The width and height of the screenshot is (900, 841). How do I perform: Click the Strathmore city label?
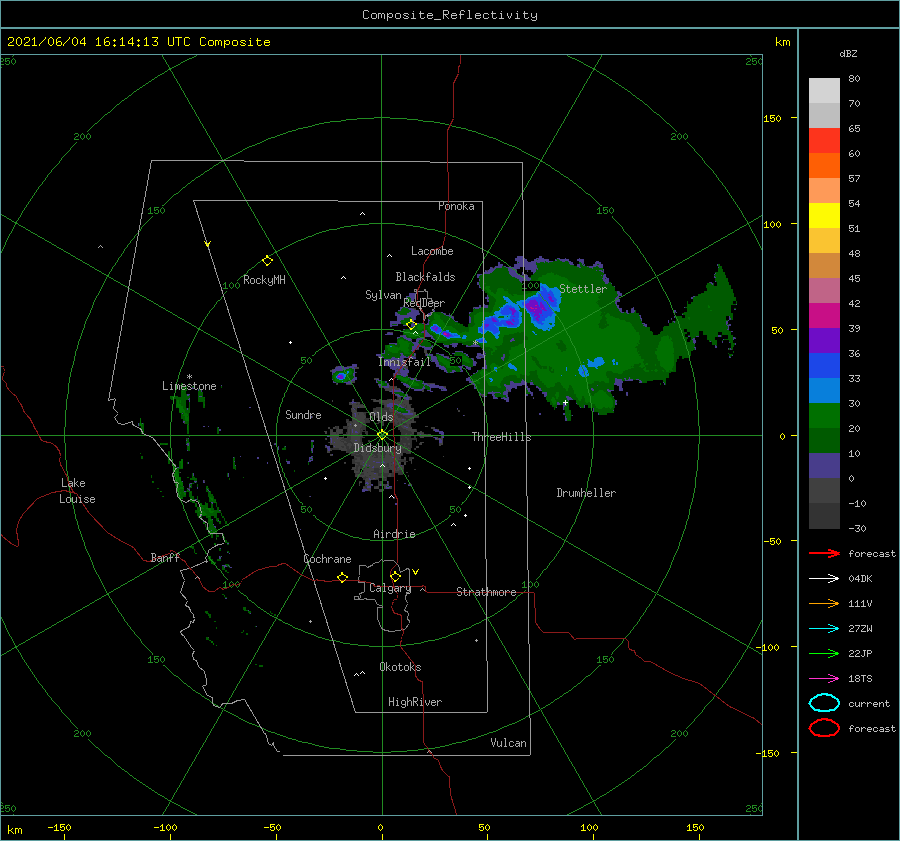486,592
